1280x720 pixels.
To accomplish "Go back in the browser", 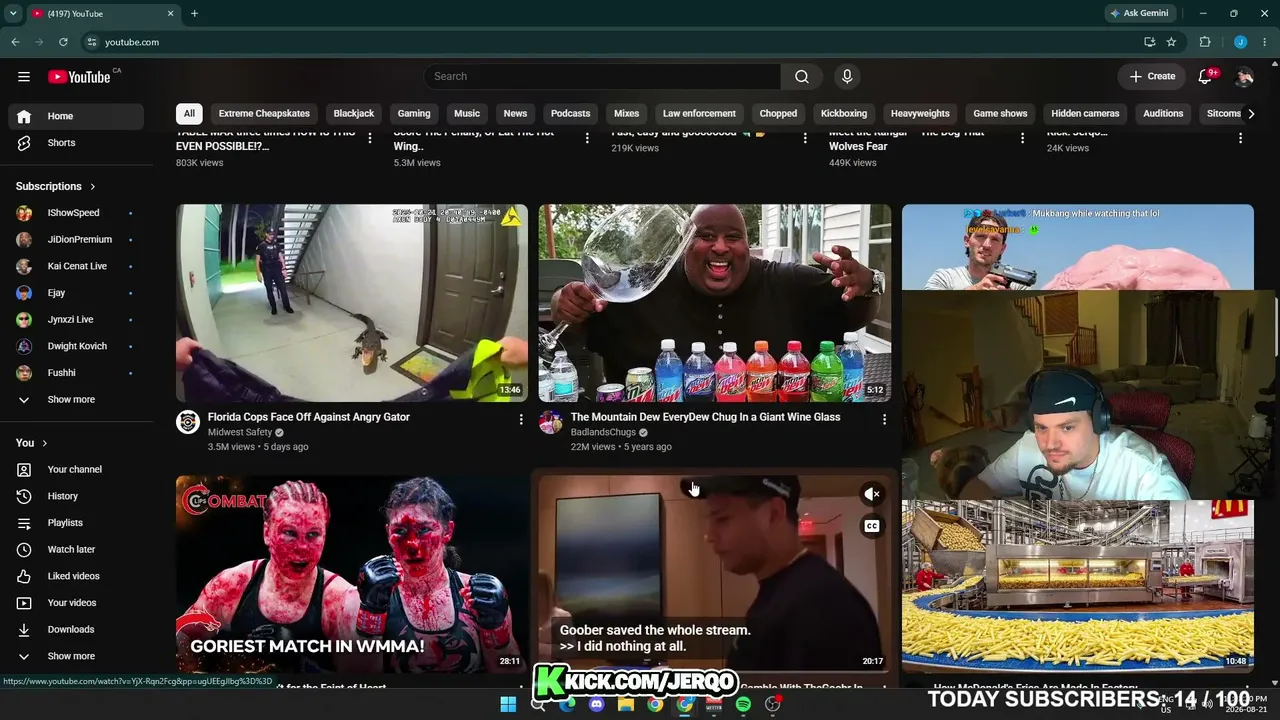I will coord(15,42).
